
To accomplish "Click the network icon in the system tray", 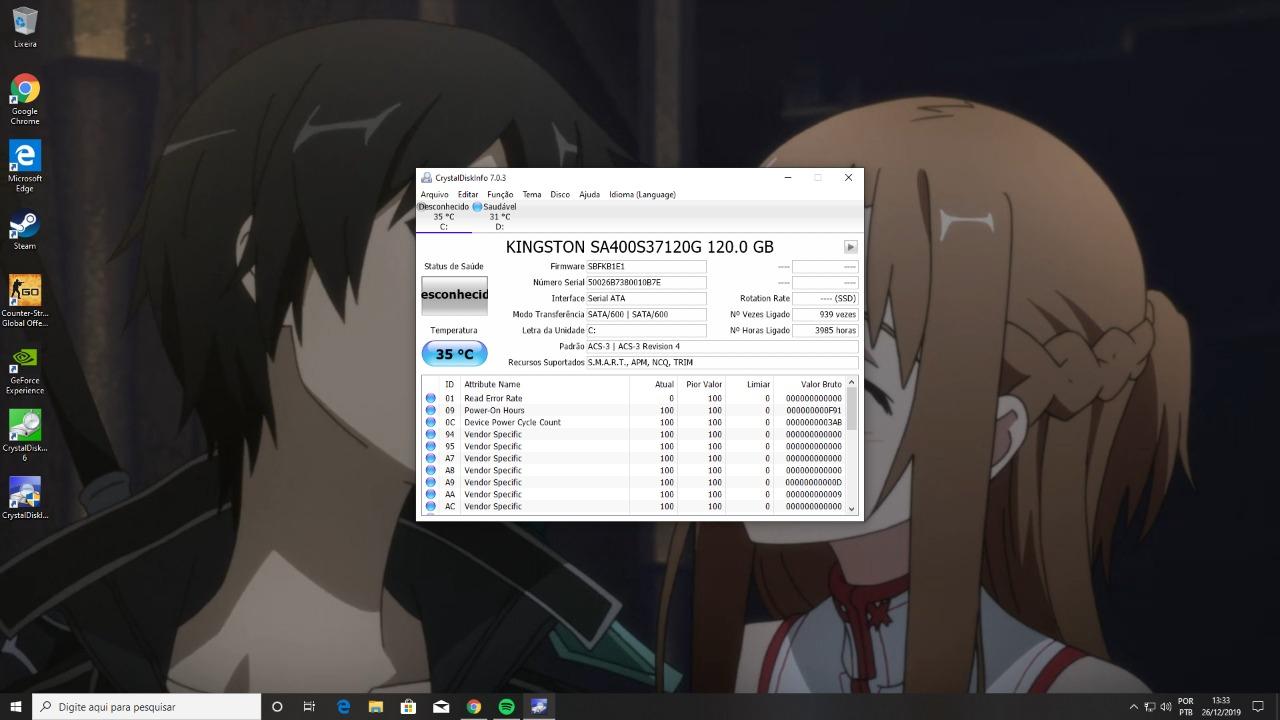I will click(1150, 706).
